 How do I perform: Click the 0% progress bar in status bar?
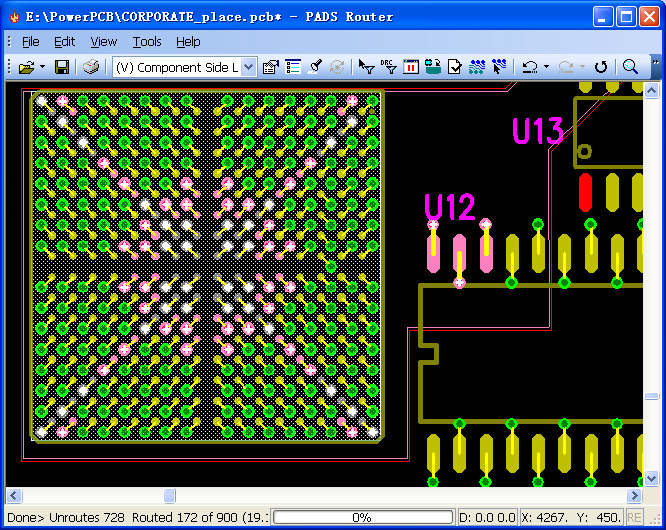[x=361, y=517]
